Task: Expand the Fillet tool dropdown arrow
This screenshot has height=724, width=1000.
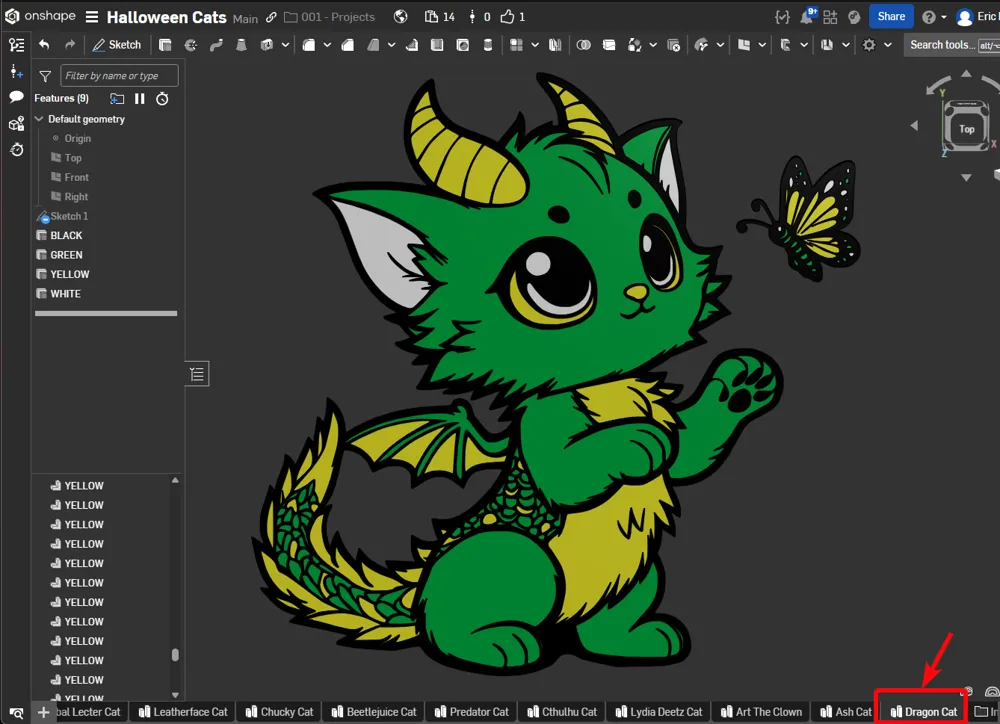Action: pos(327,45)
